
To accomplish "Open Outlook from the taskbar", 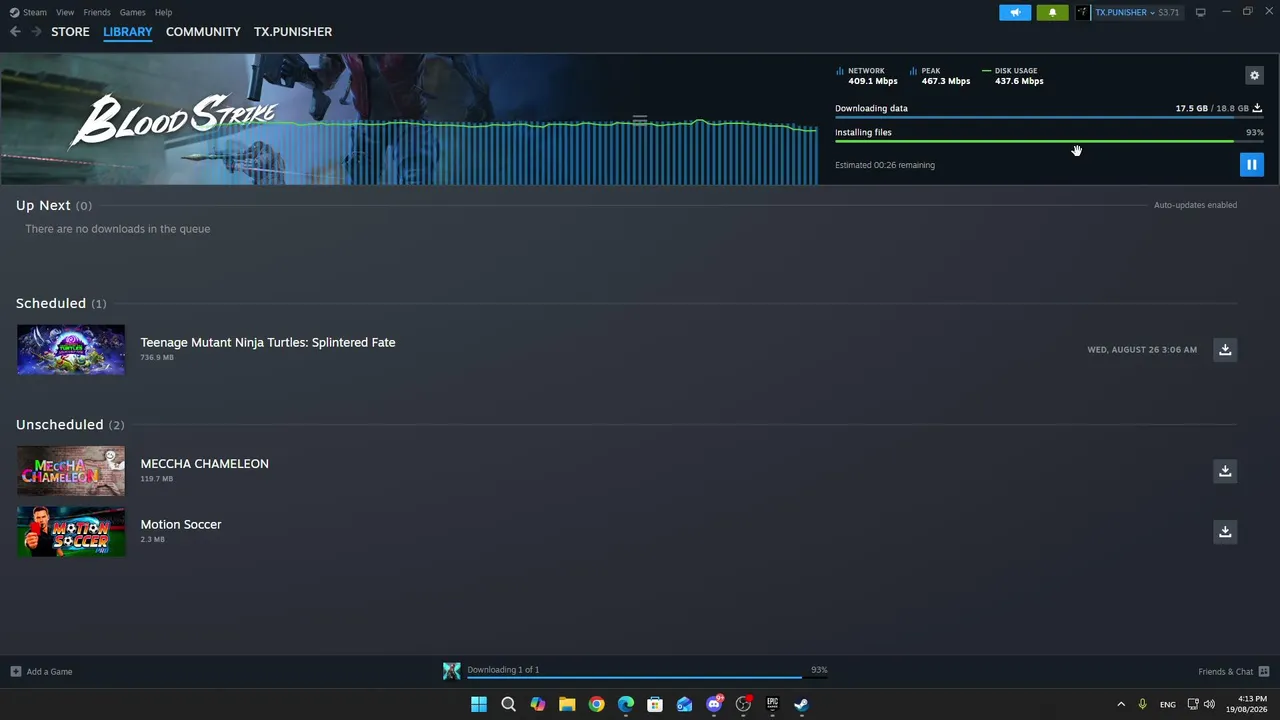I will click(685, 704).
